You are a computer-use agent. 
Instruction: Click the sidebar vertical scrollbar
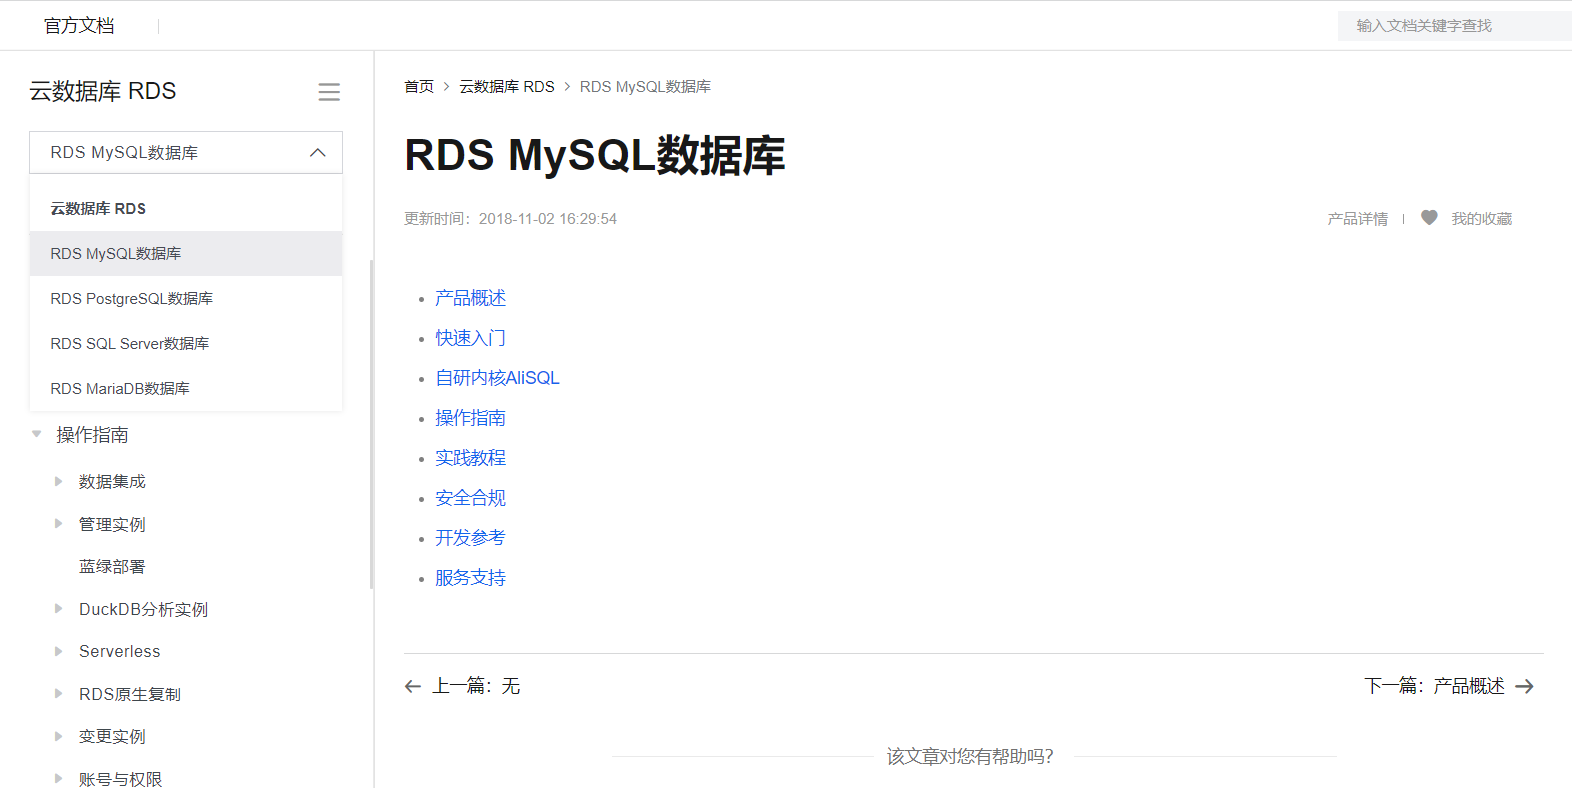[x=371, y=424]
